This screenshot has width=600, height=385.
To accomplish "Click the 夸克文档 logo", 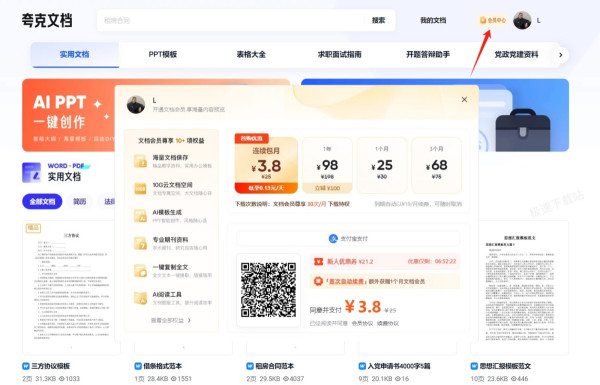I will [47, 20].
